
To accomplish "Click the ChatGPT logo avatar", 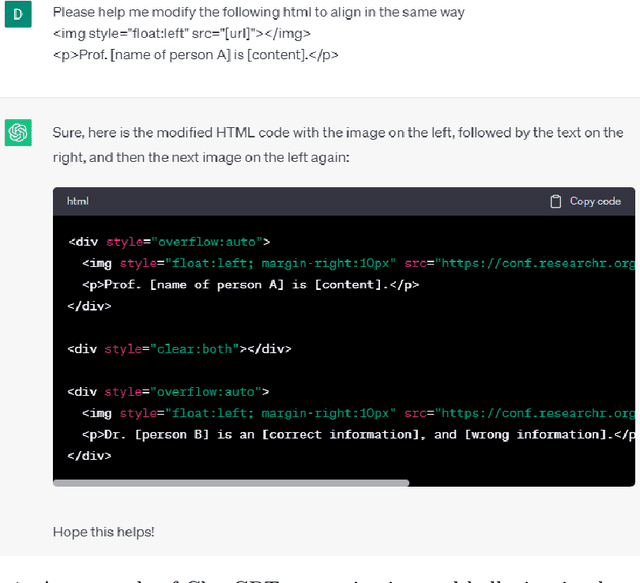I will [x=19, y=132].
